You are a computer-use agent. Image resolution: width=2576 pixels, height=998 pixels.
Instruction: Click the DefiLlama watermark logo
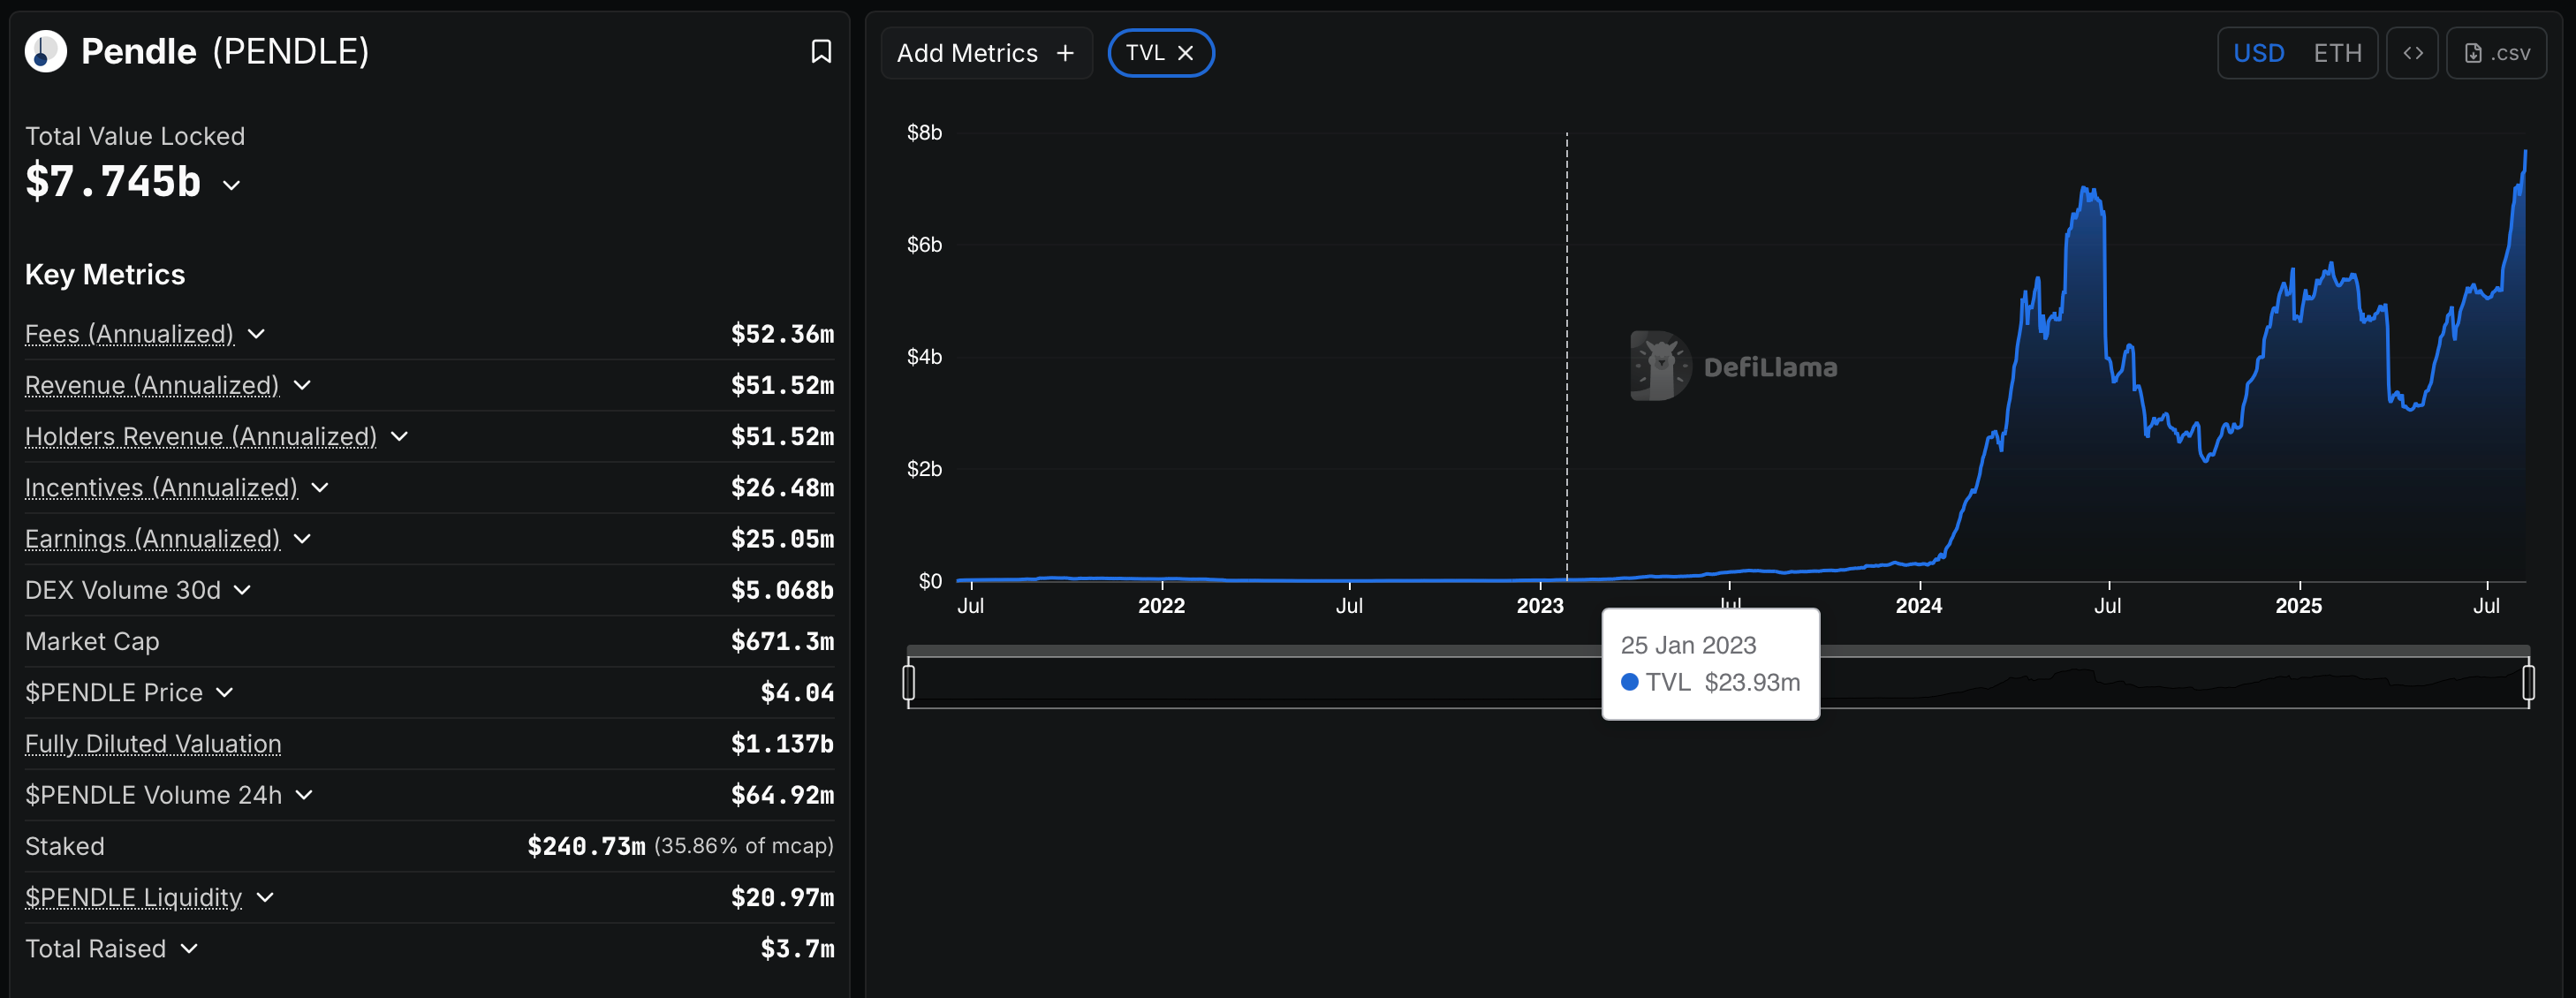[x=1660, y=366]
